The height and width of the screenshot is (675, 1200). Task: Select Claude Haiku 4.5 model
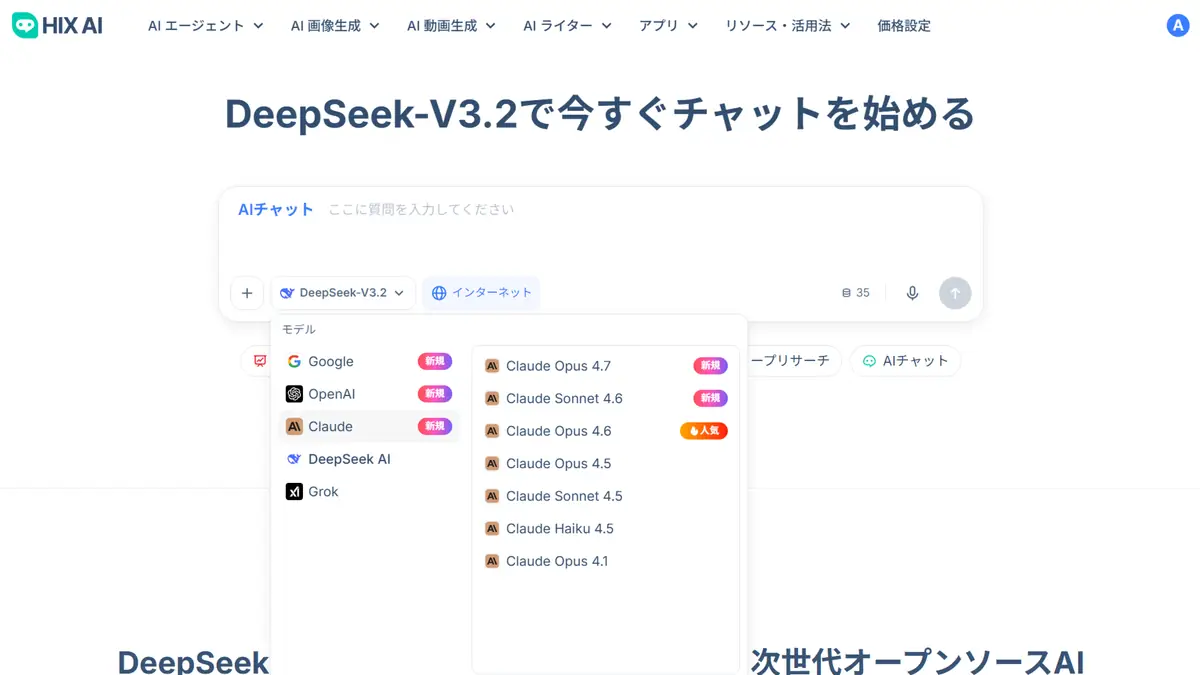(x=605, y=528)
